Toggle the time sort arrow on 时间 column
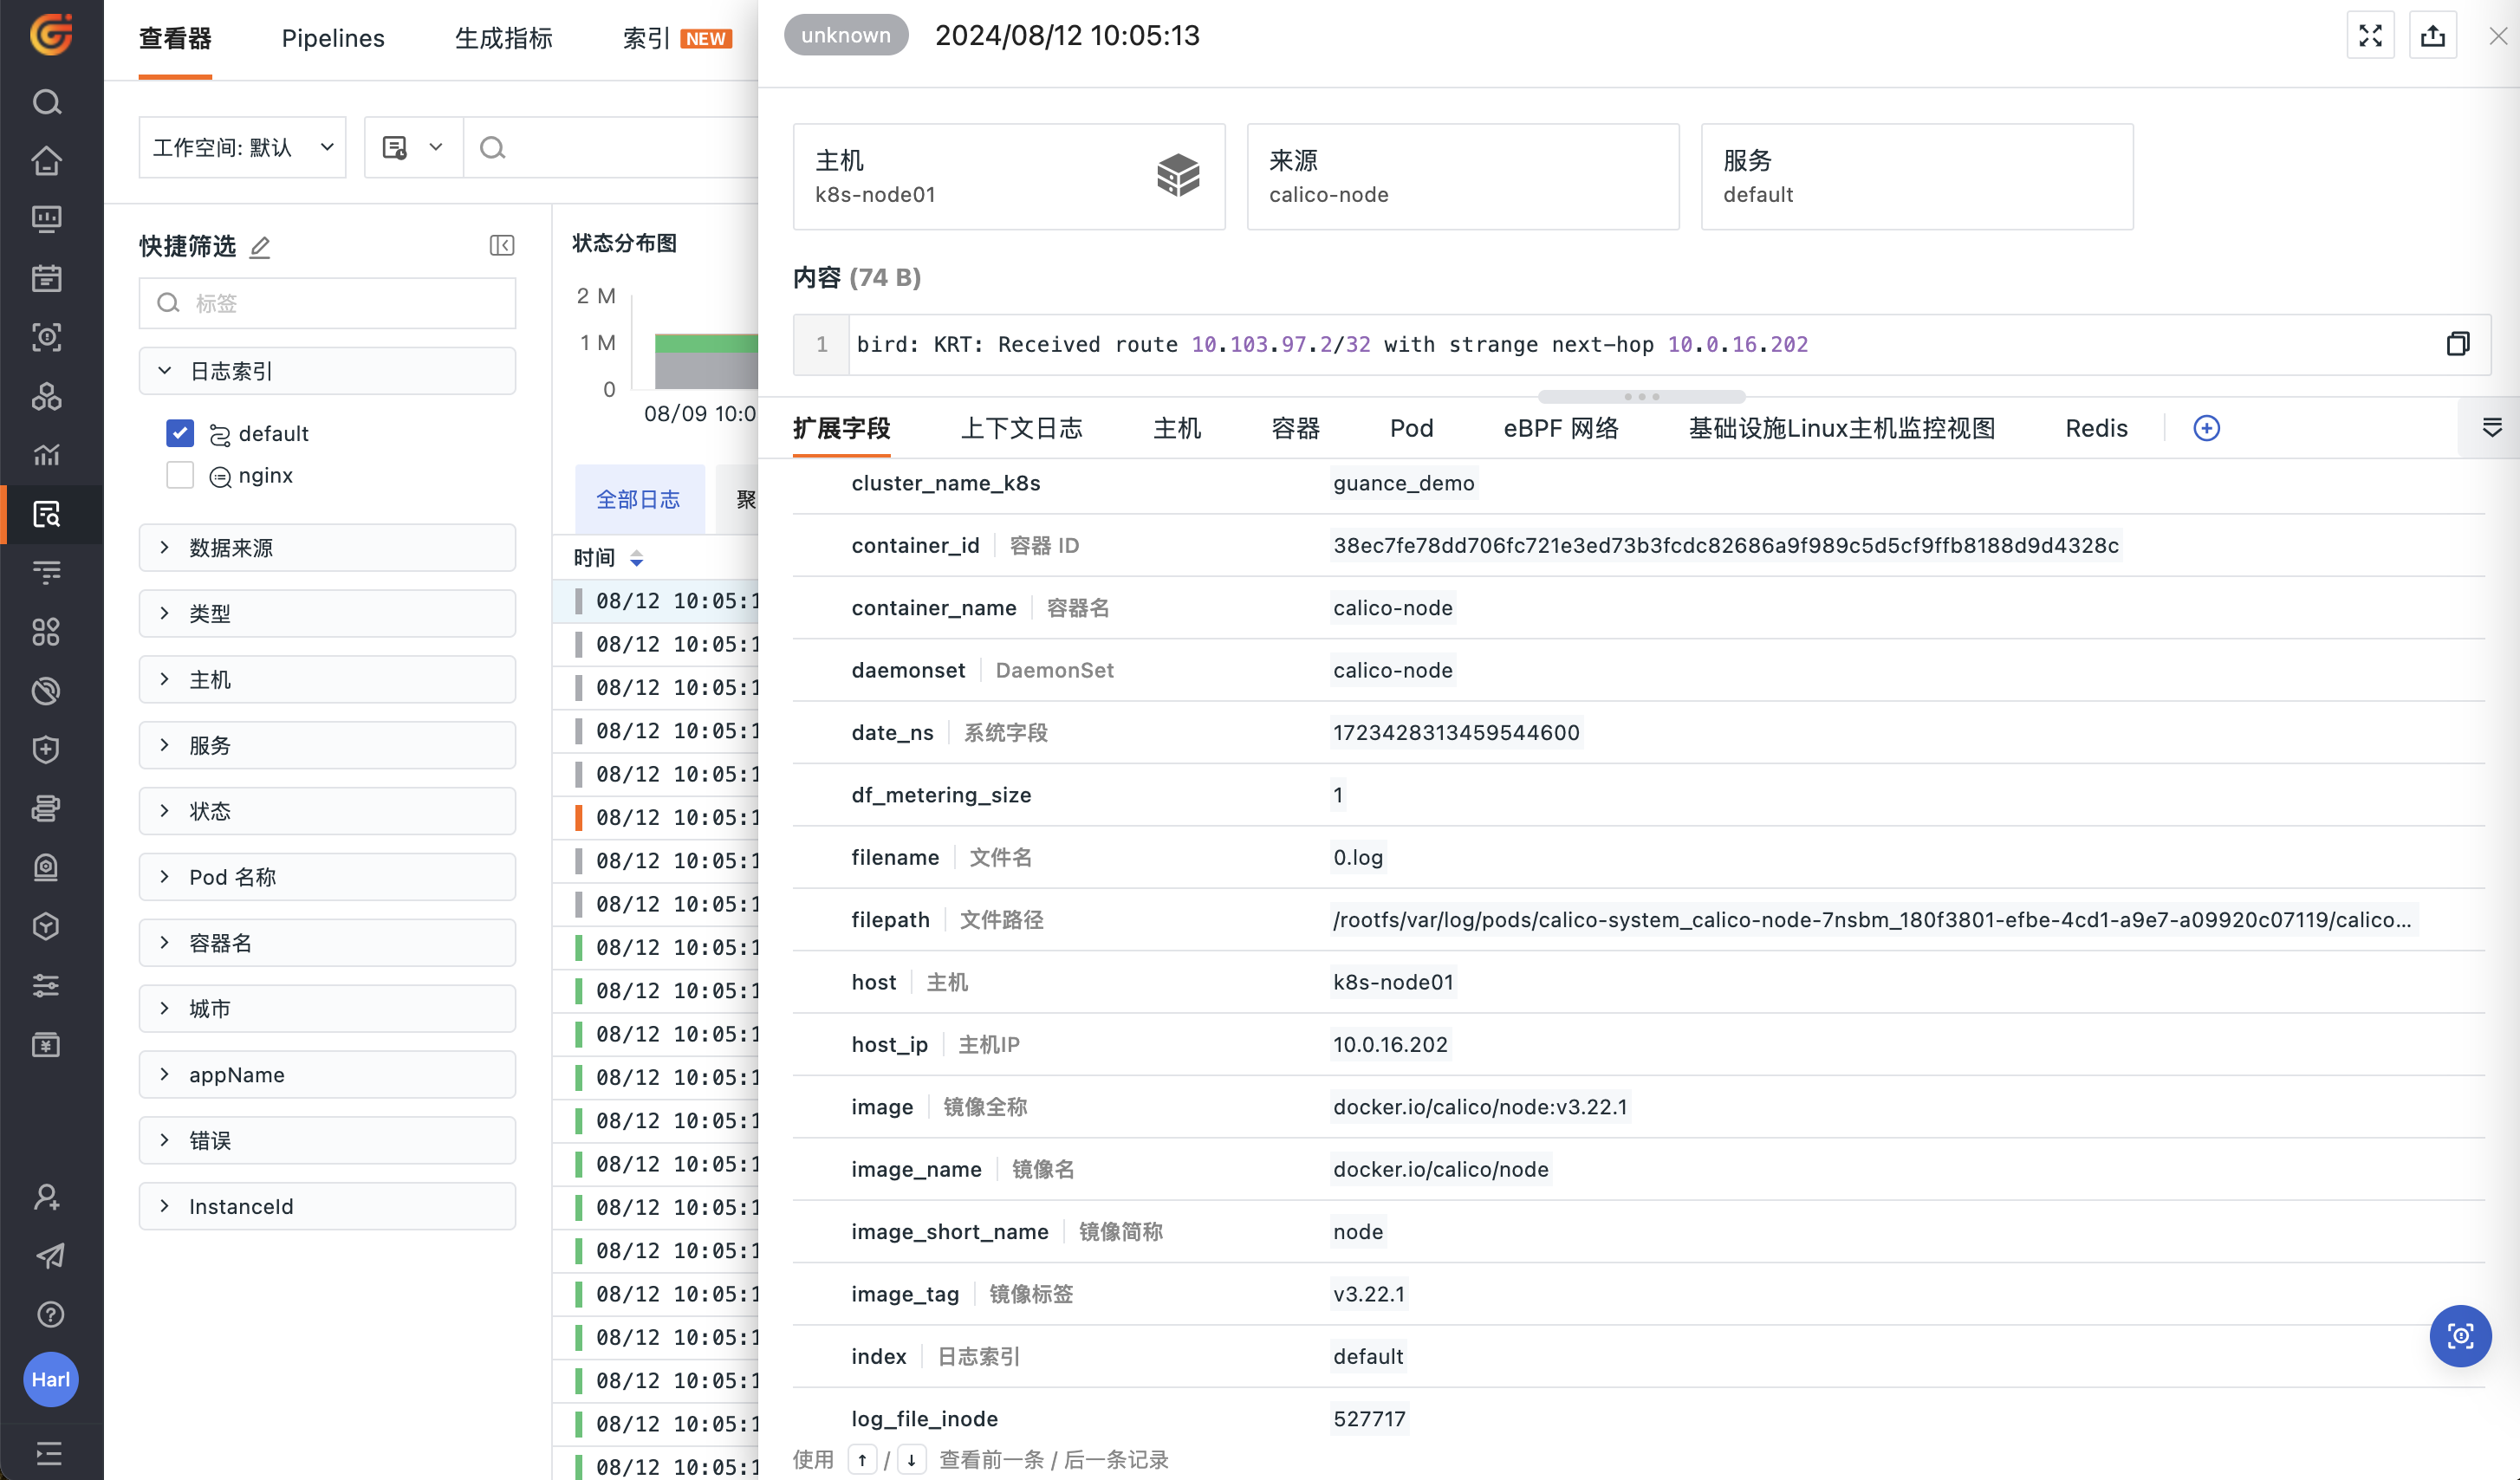 point(638,558)
